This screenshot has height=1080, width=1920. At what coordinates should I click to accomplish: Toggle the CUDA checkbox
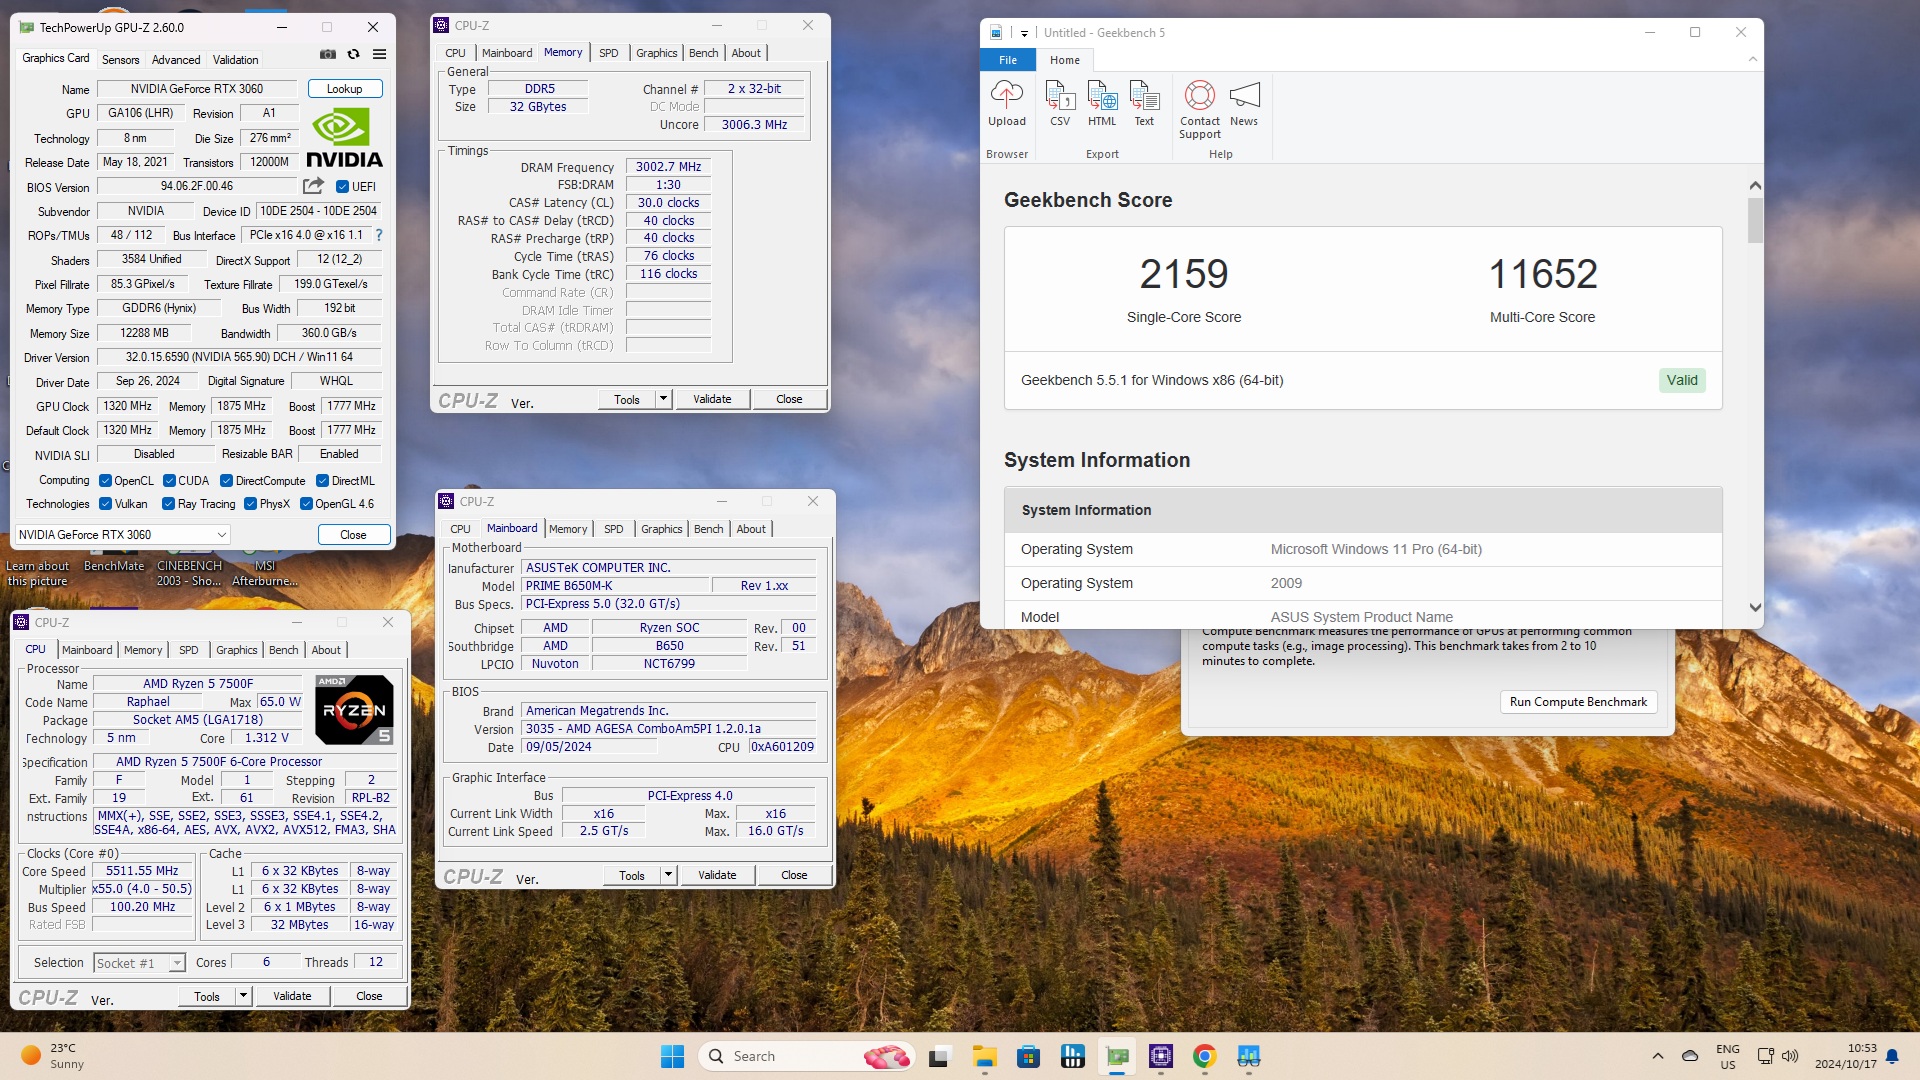coord(169,481)
